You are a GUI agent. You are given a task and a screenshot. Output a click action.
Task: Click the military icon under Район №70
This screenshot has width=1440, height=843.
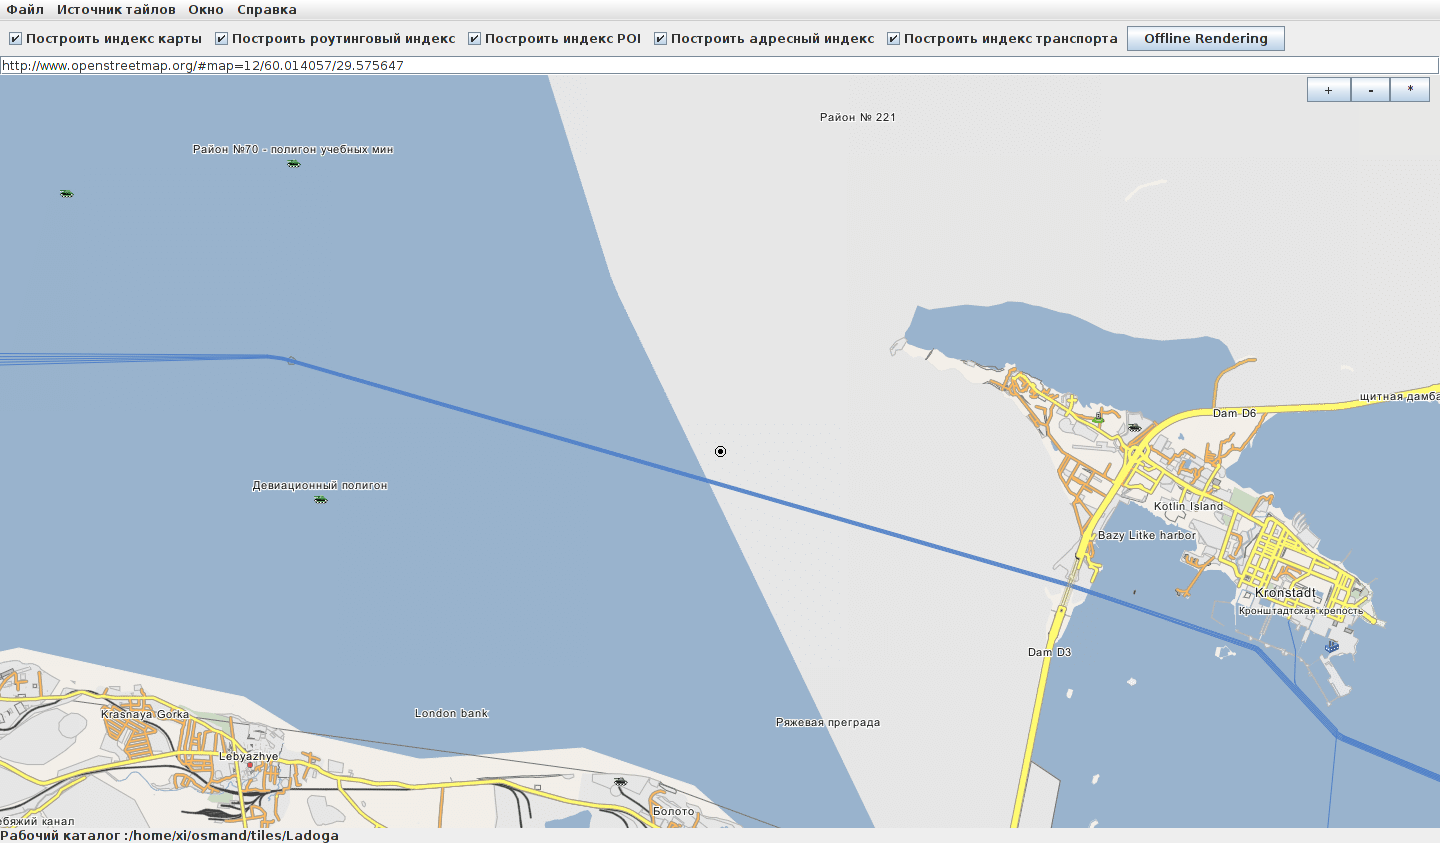[x=294, y=163]
